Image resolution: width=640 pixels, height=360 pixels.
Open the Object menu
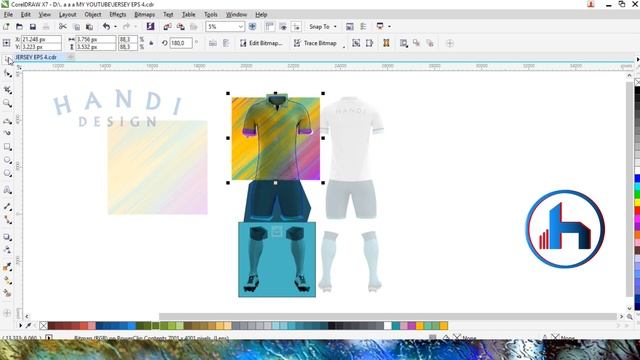coord(93,15)
